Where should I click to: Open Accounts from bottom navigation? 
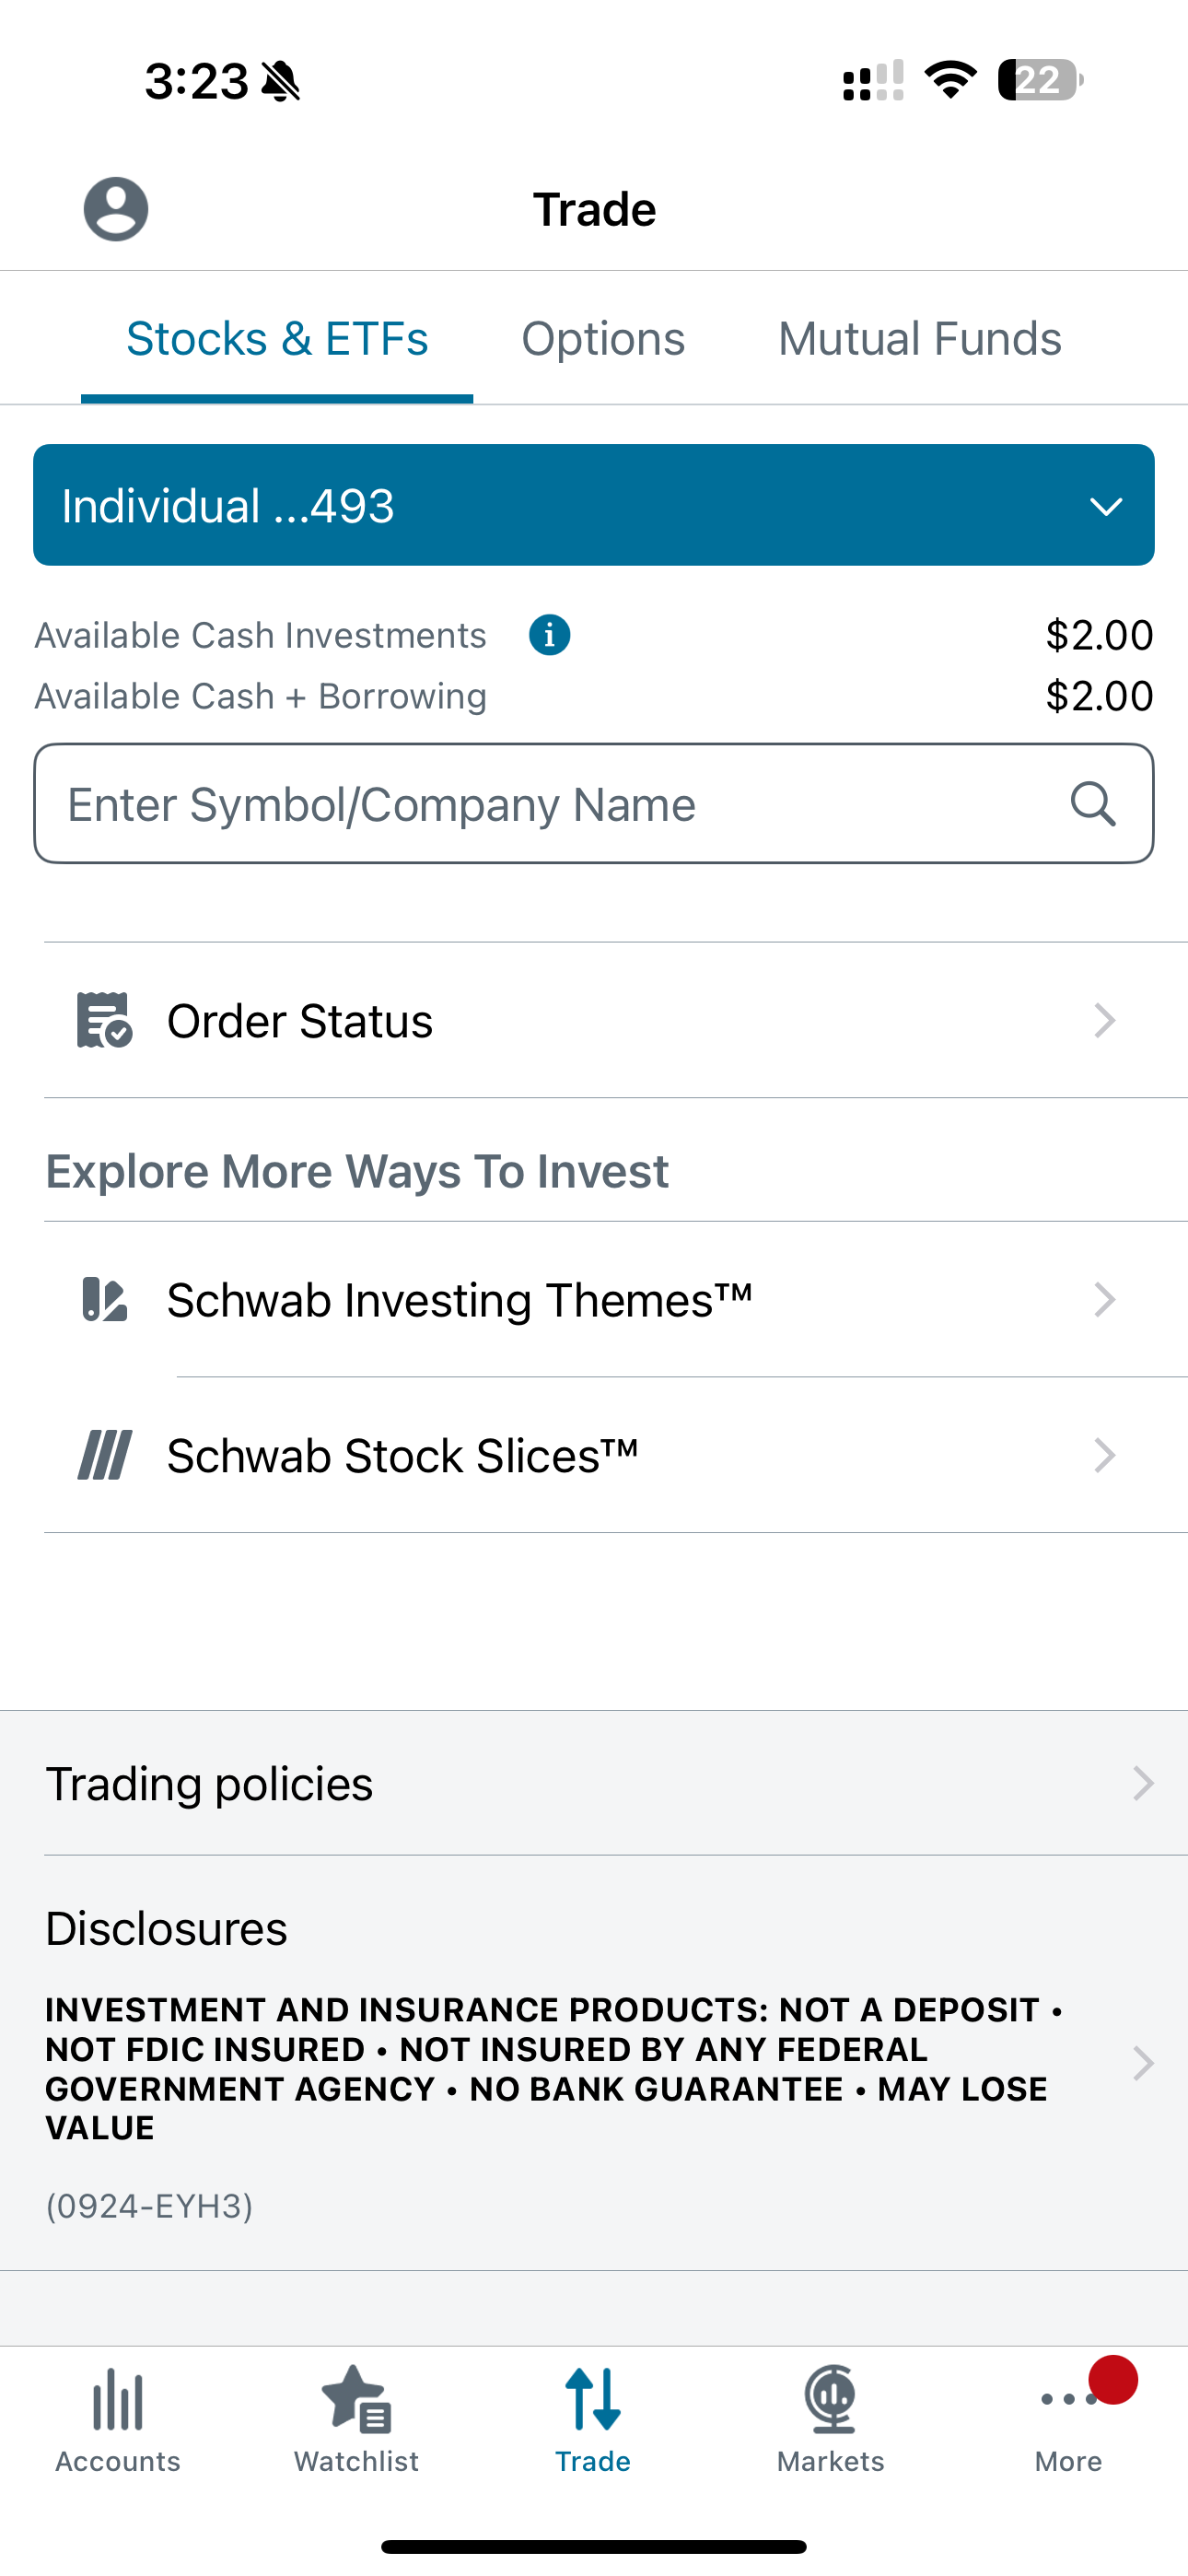[x=118, y=2421]
